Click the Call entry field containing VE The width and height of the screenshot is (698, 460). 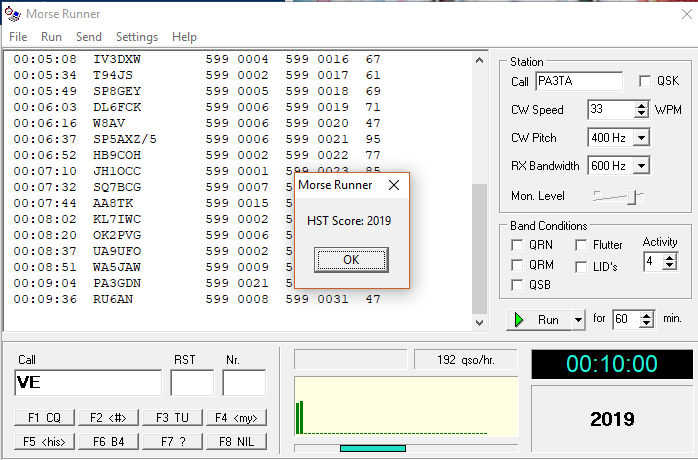(88, 383)
